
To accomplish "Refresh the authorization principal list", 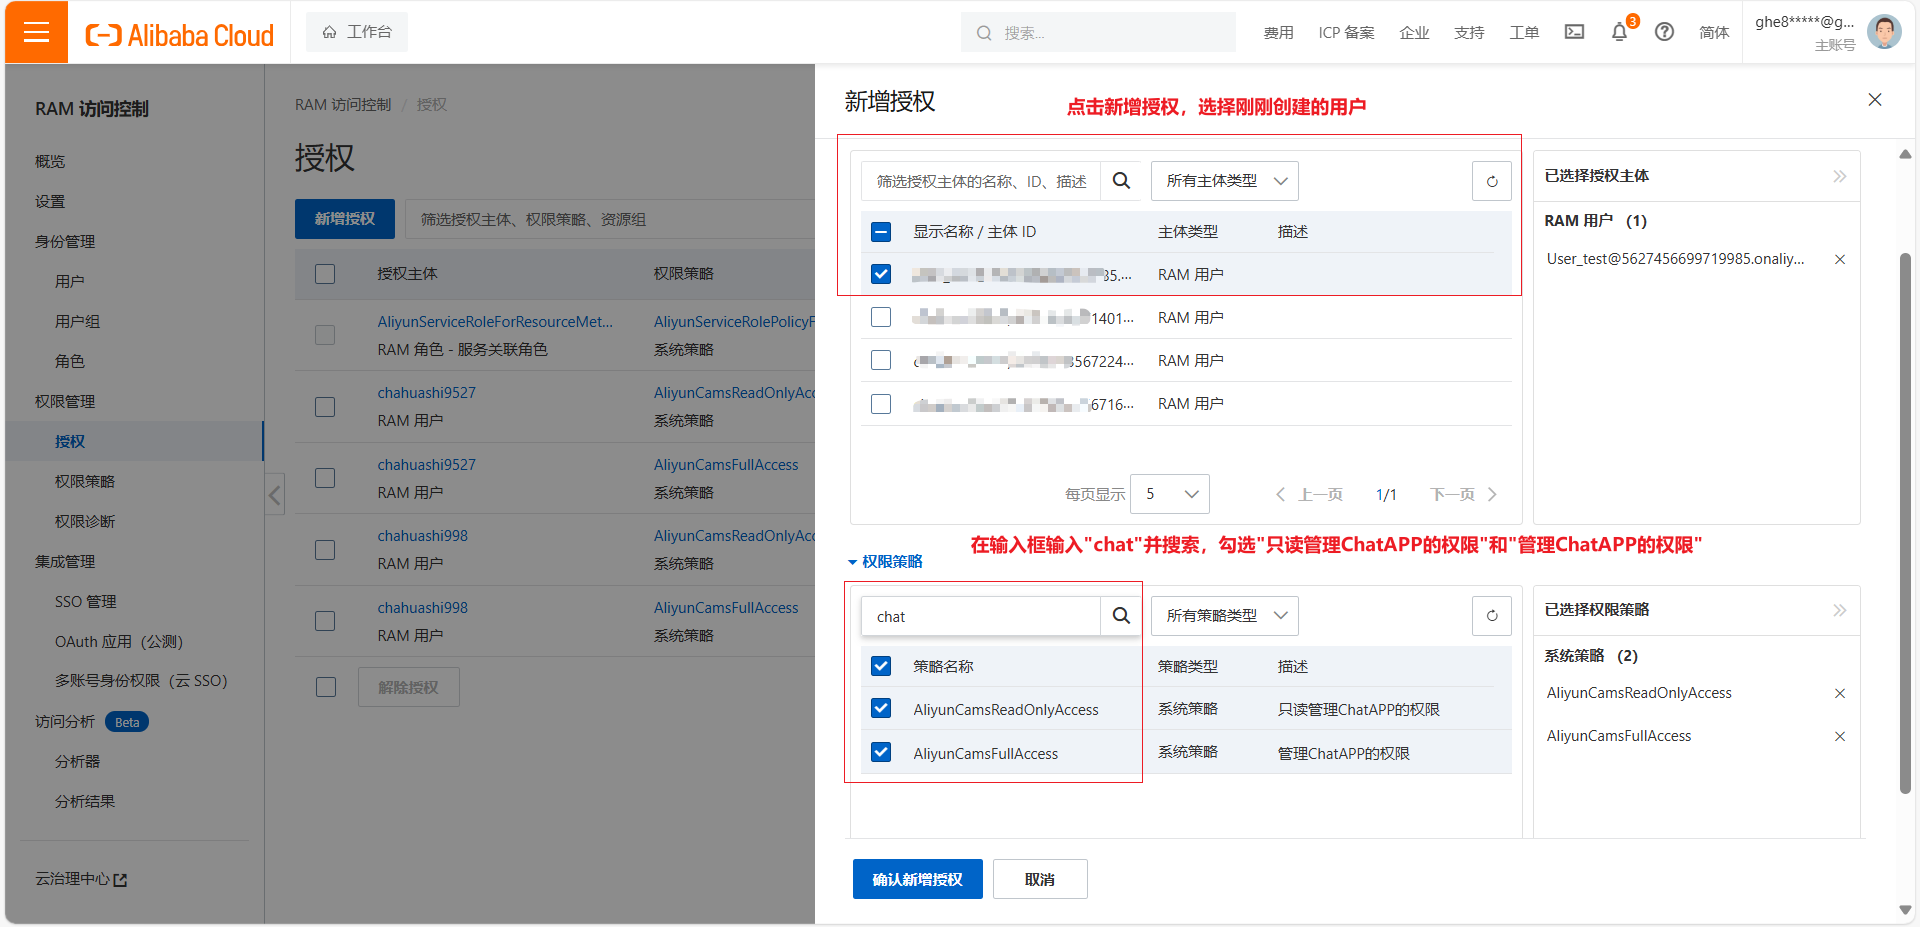I will tap(1491, 181).
